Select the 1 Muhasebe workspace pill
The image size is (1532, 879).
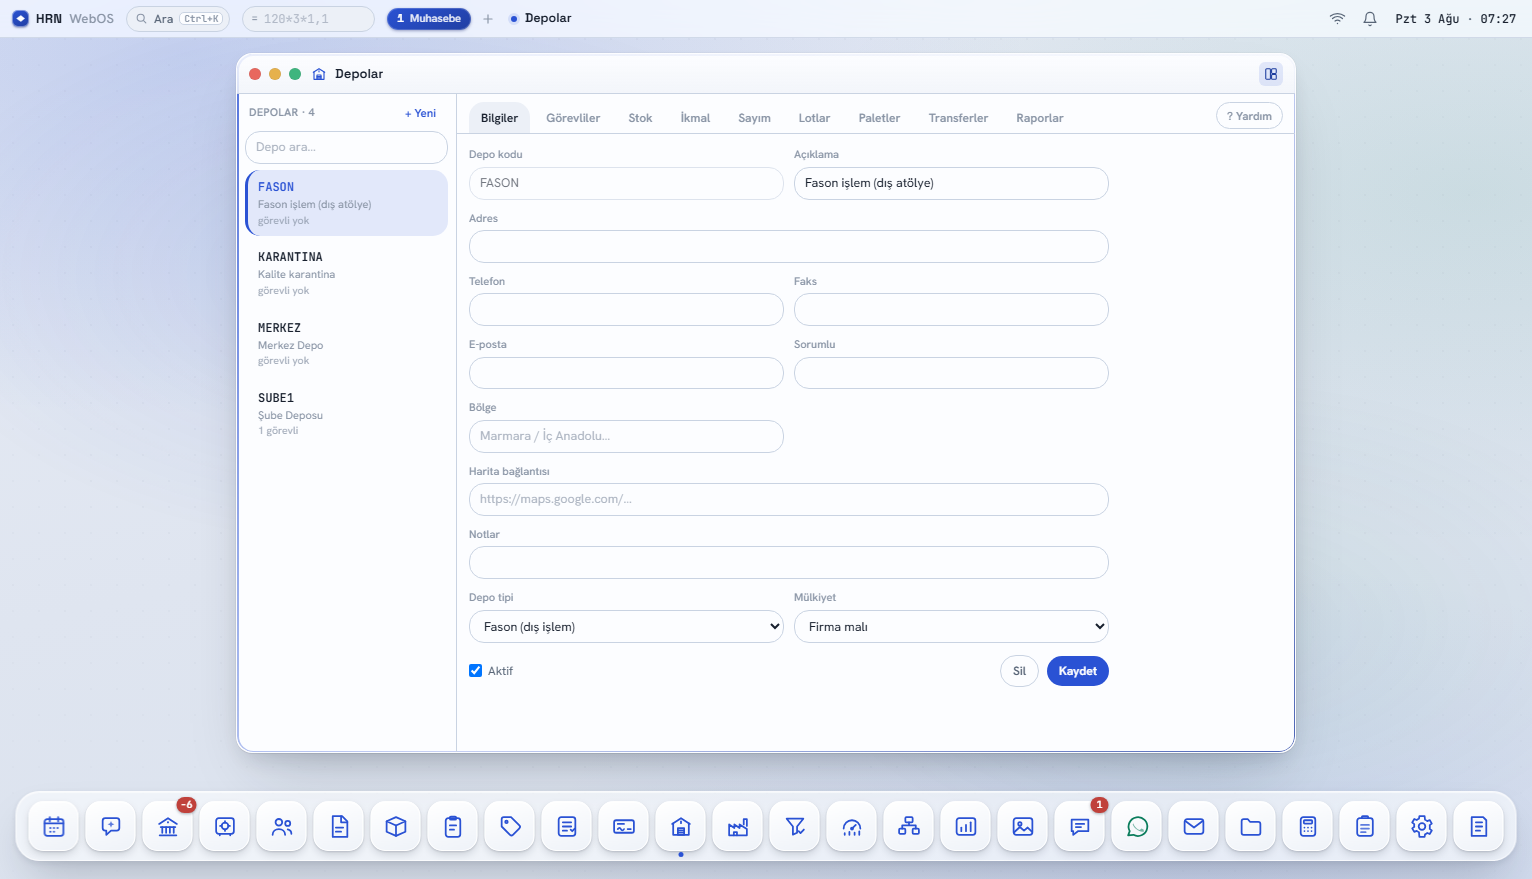[429, 18]
